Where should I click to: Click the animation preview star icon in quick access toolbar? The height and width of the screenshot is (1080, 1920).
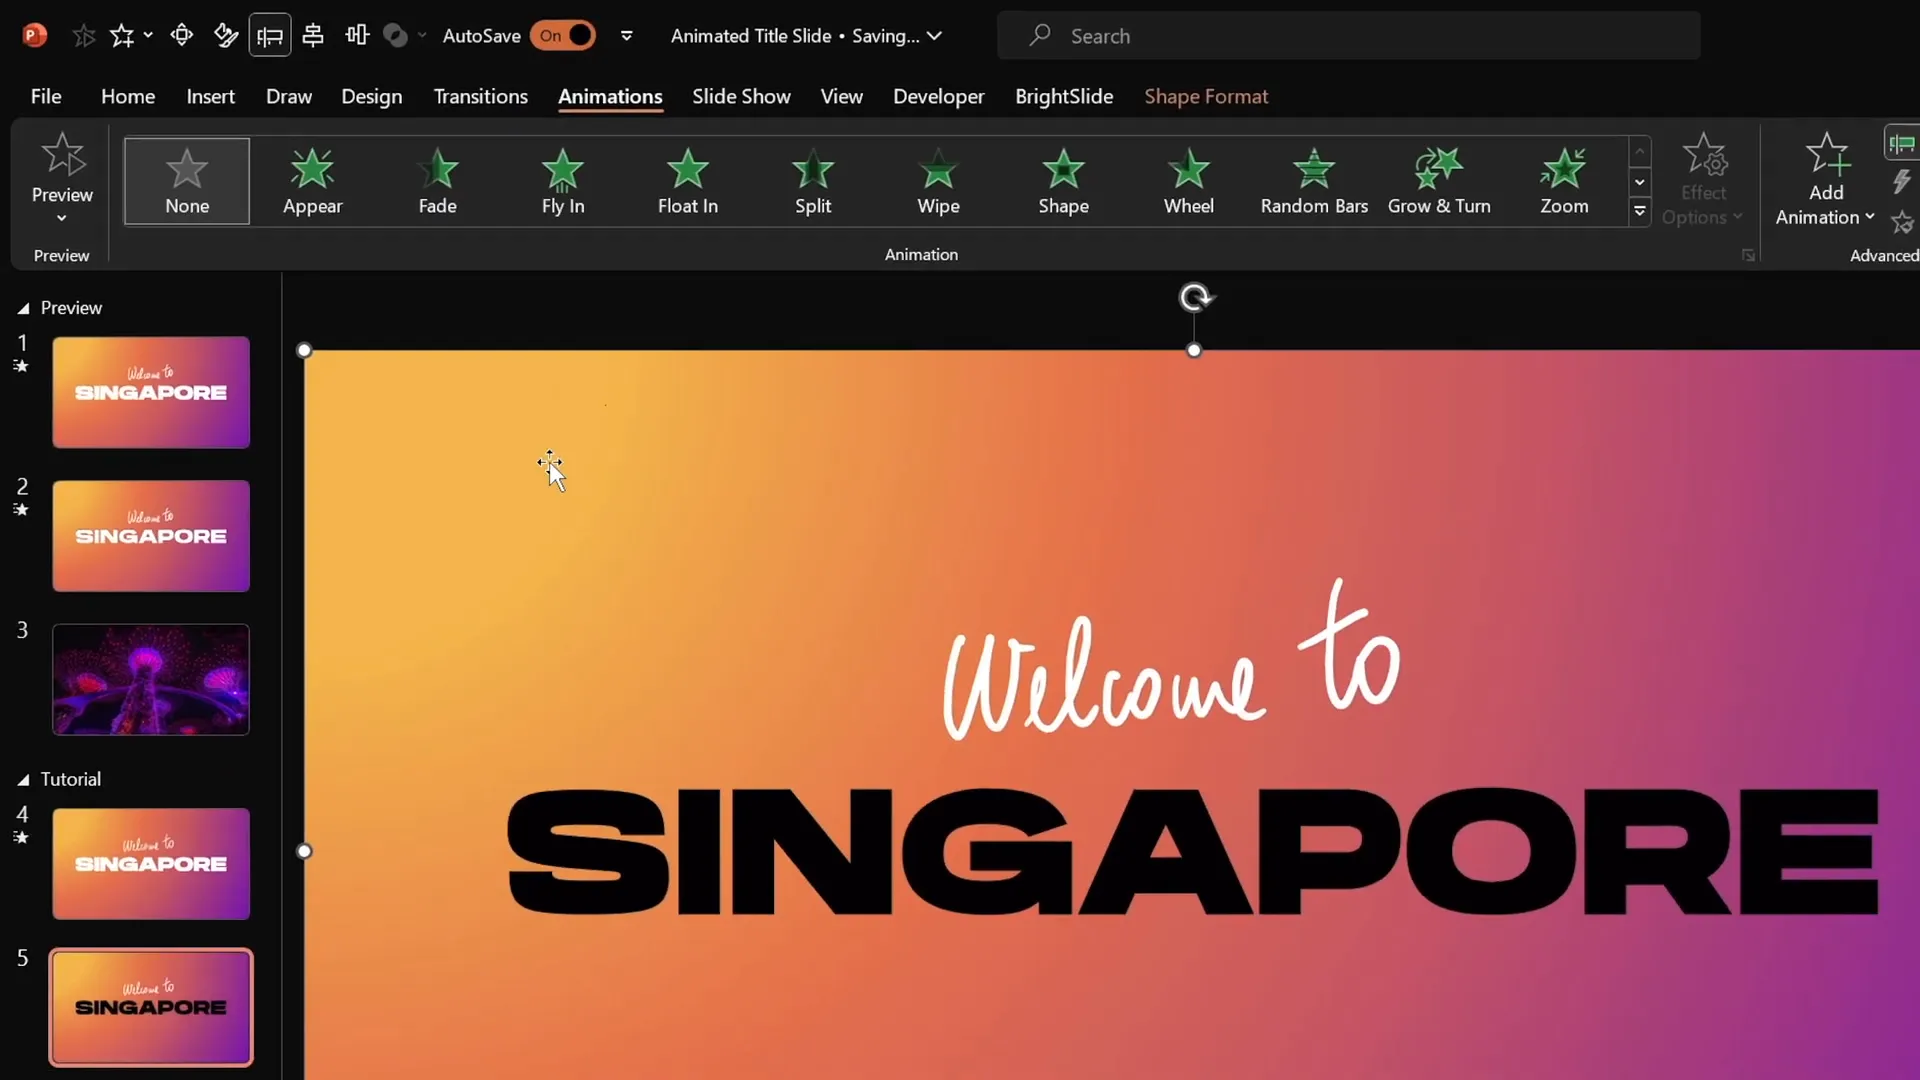click(84, 37)
